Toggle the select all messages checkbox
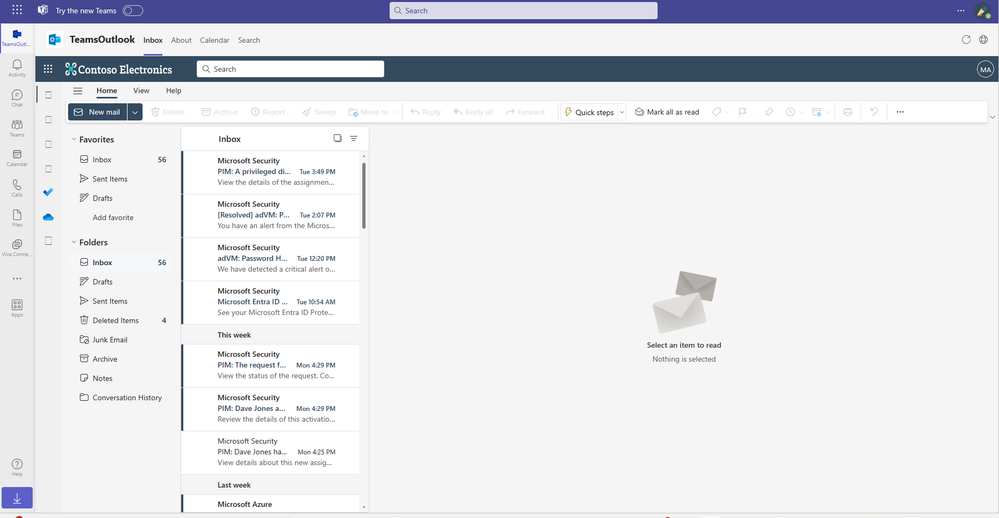999x518 pixels. tap(338, 138)
